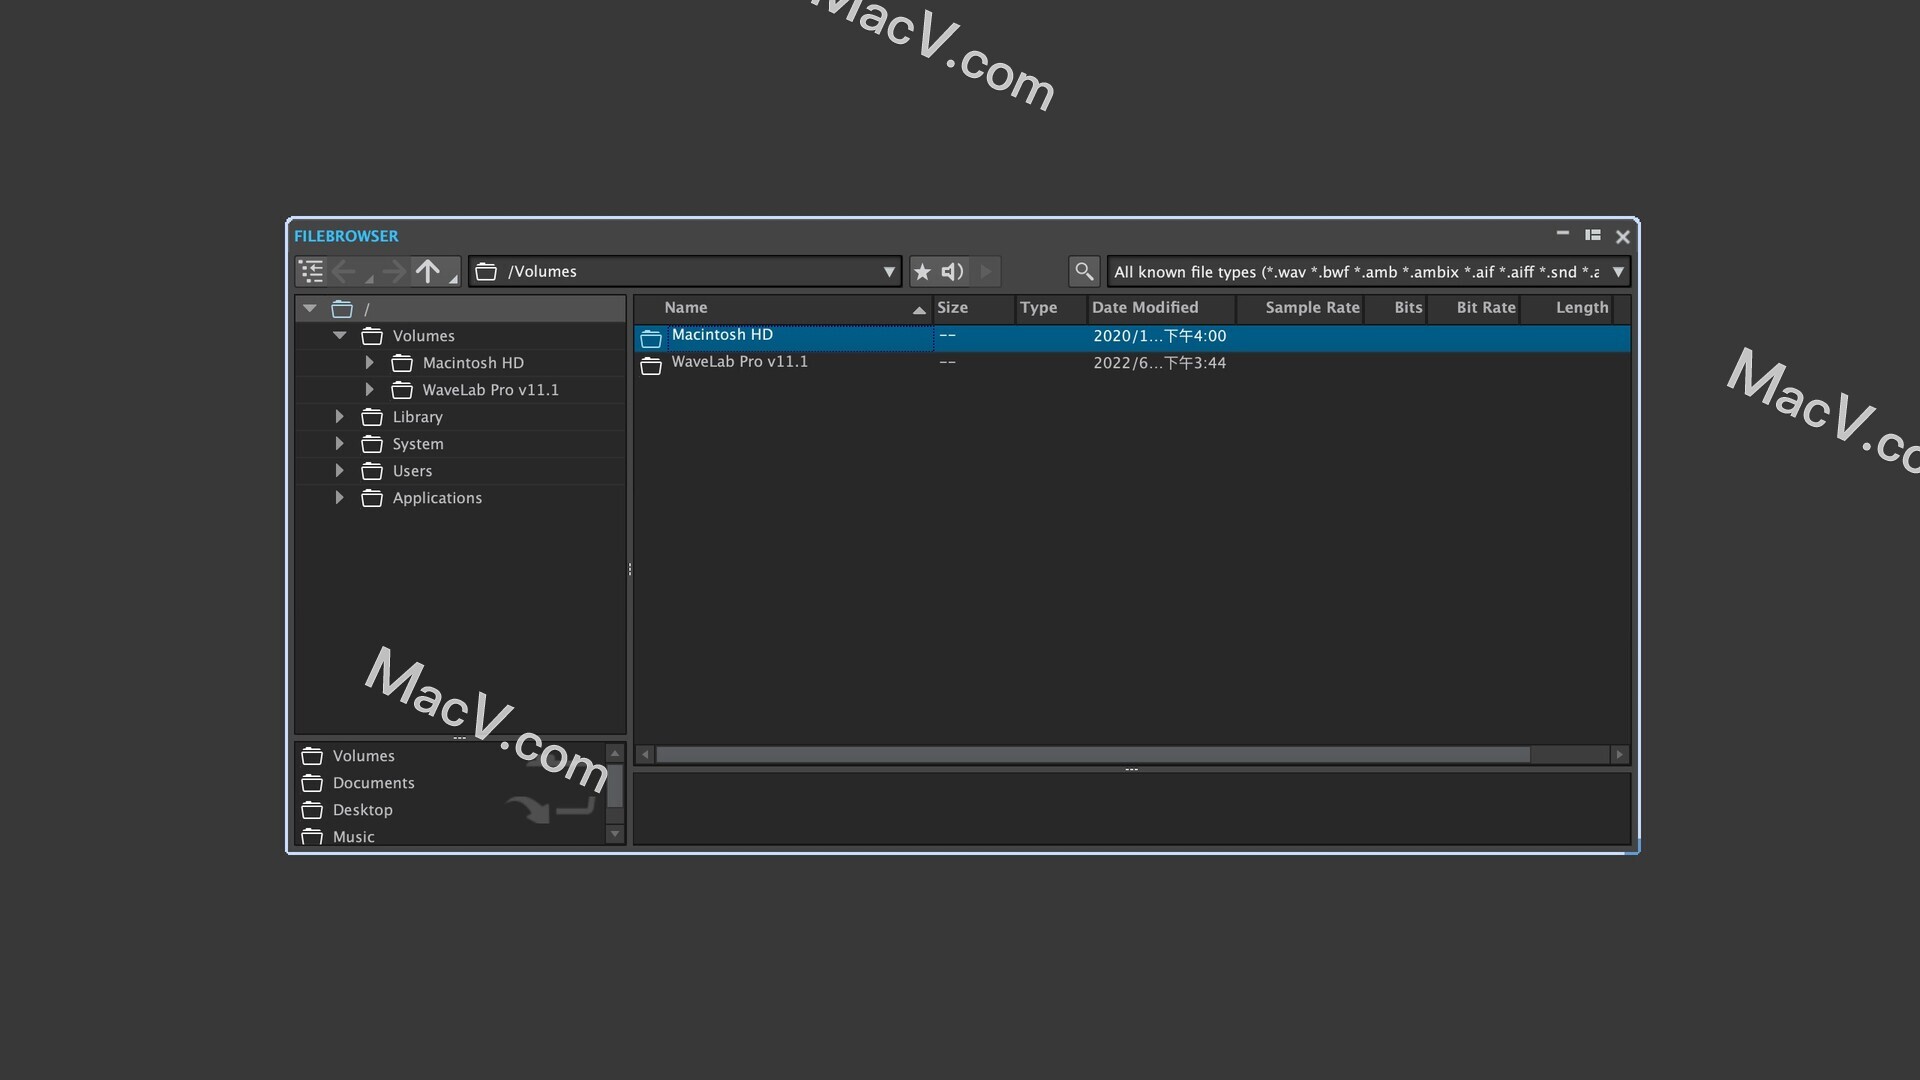Select System in the folder tree
Image resolution: width=1920 pixels, height=1080 pixels.
click(418, 444)
